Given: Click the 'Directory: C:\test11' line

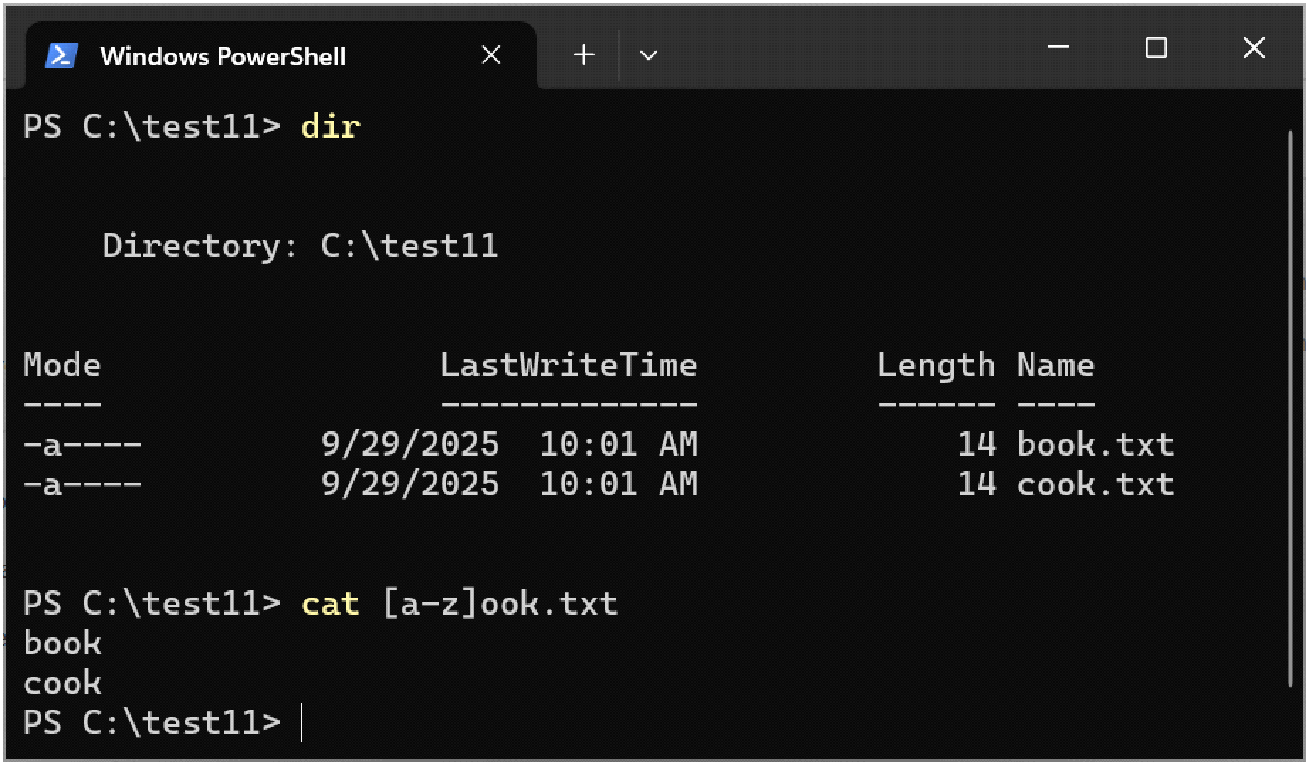Looking at the screenshot, I should [300, 246].
